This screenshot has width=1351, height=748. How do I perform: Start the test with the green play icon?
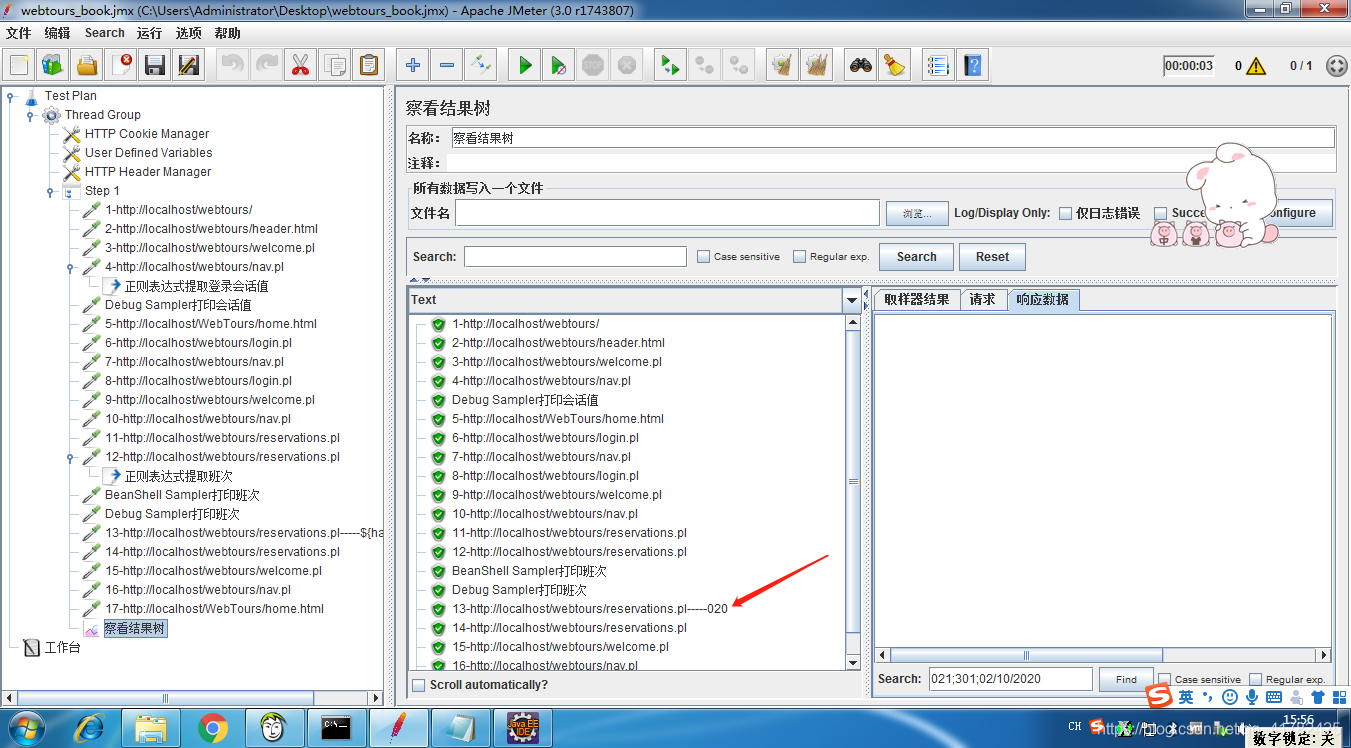click(524, 66)
